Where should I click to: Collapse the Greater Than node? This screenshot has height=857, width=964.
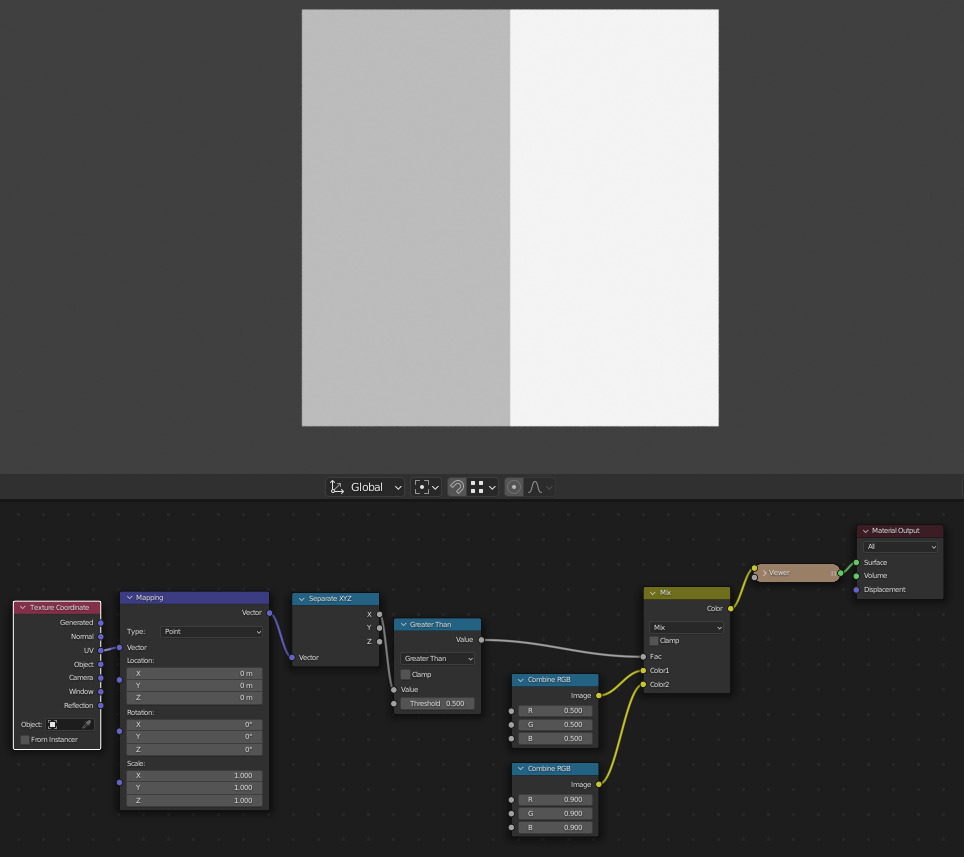pos(404,625)
